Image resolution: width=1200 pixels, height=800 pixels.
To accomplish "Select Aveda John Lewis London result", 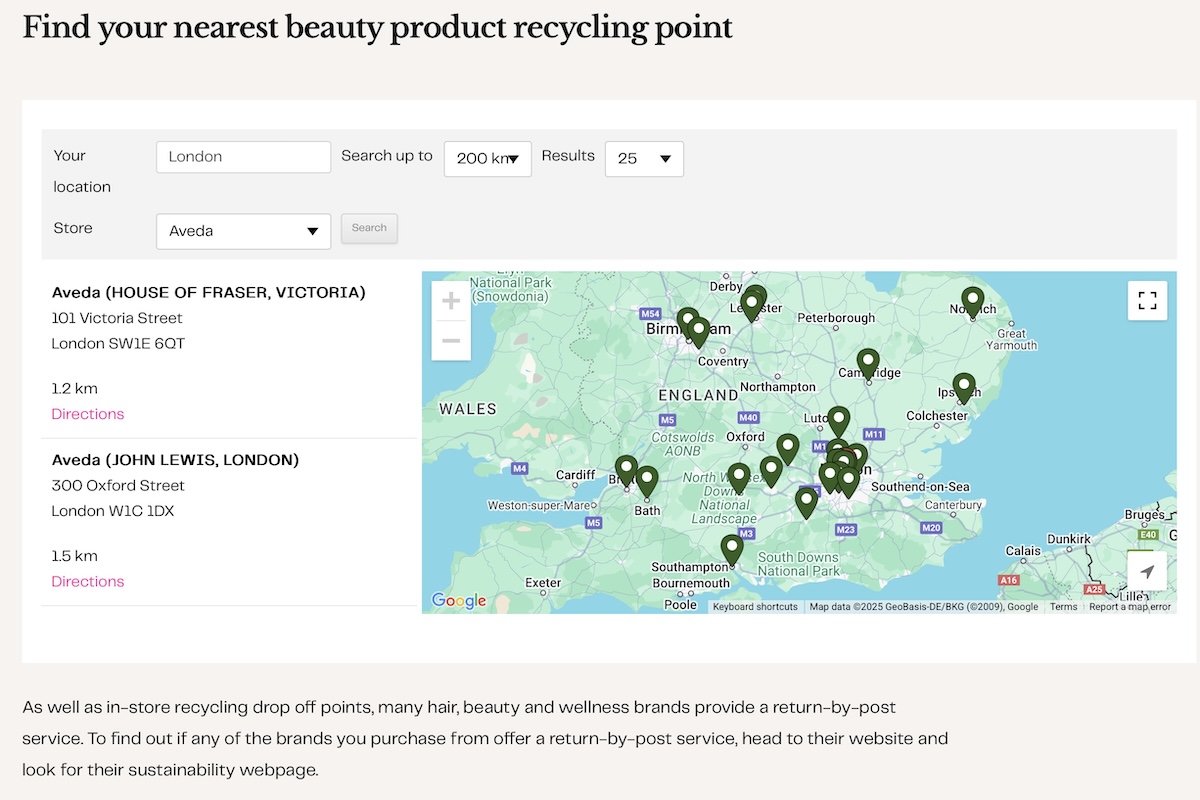I will click(x=176, y=460).
